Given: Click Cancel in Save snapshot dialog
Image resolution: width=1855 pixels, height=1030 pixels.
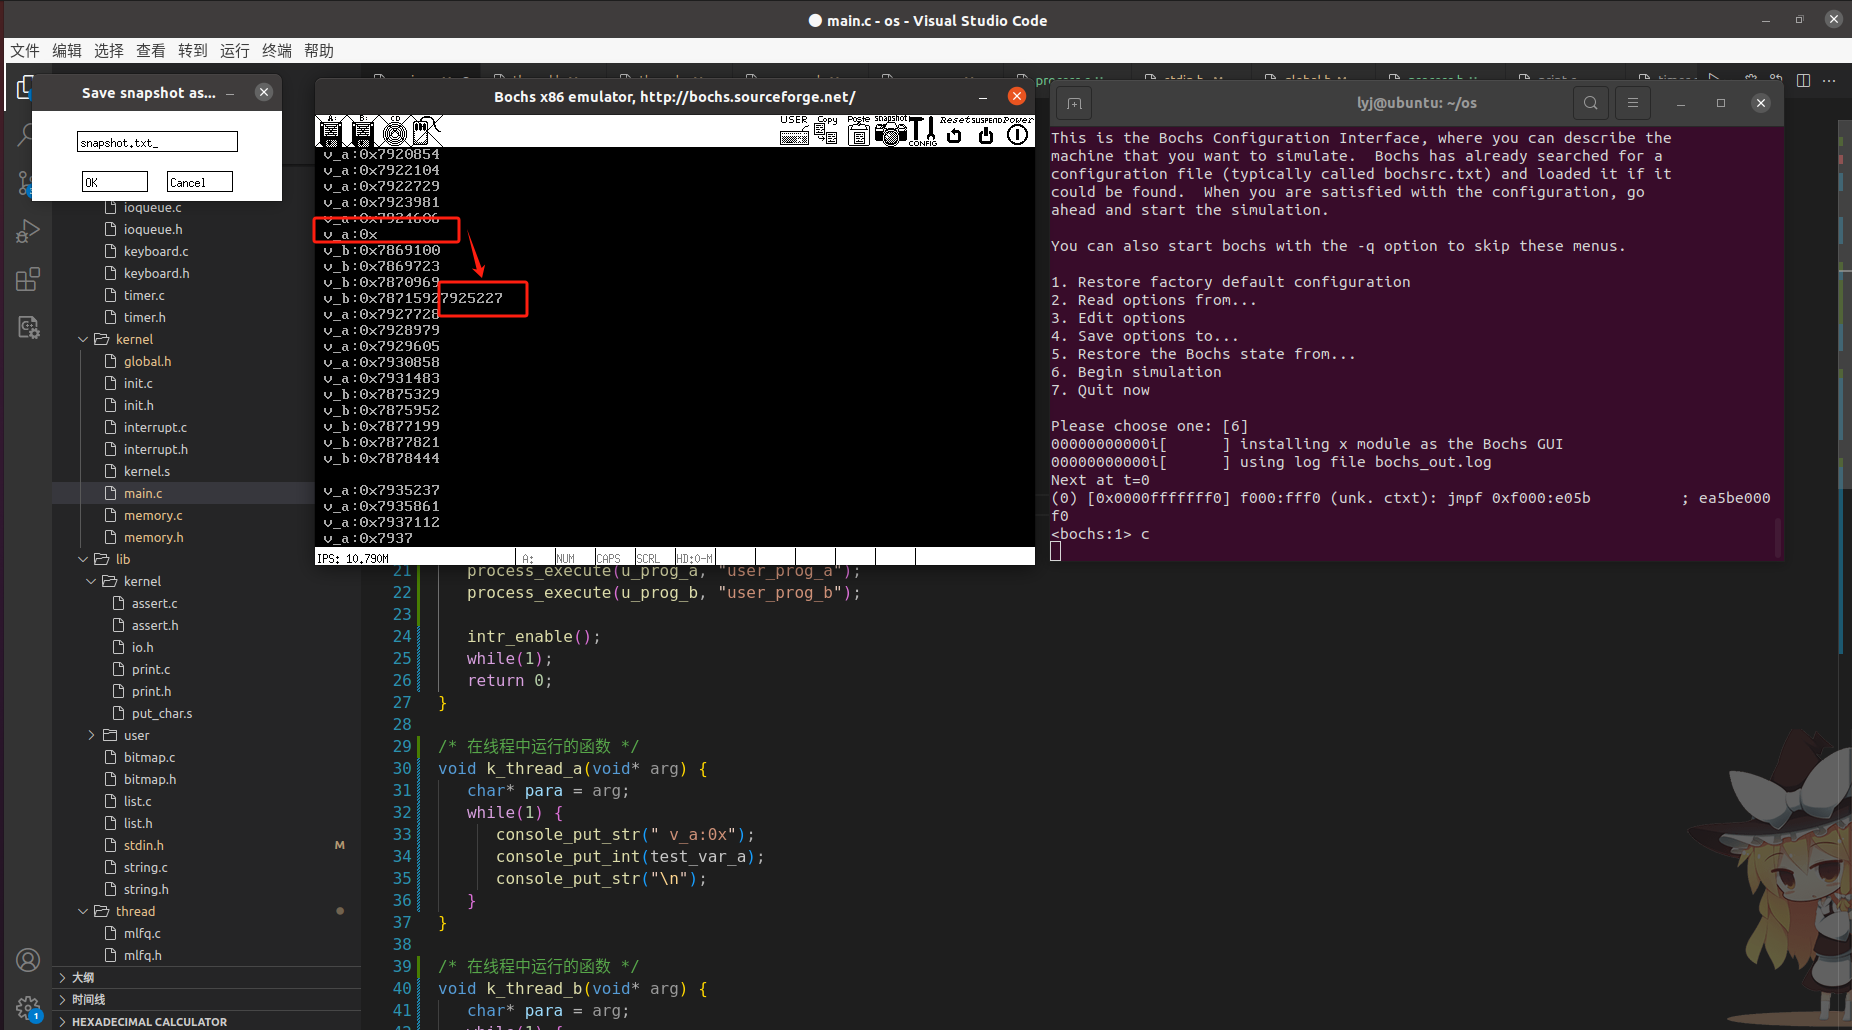Looking at the screenshot, I should (x=199, y=182).
